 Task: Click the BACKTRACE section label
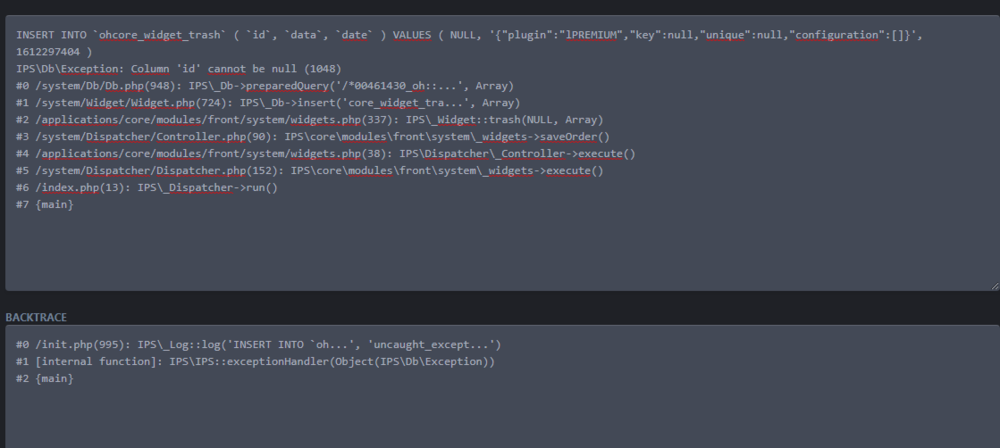(37, 316)
